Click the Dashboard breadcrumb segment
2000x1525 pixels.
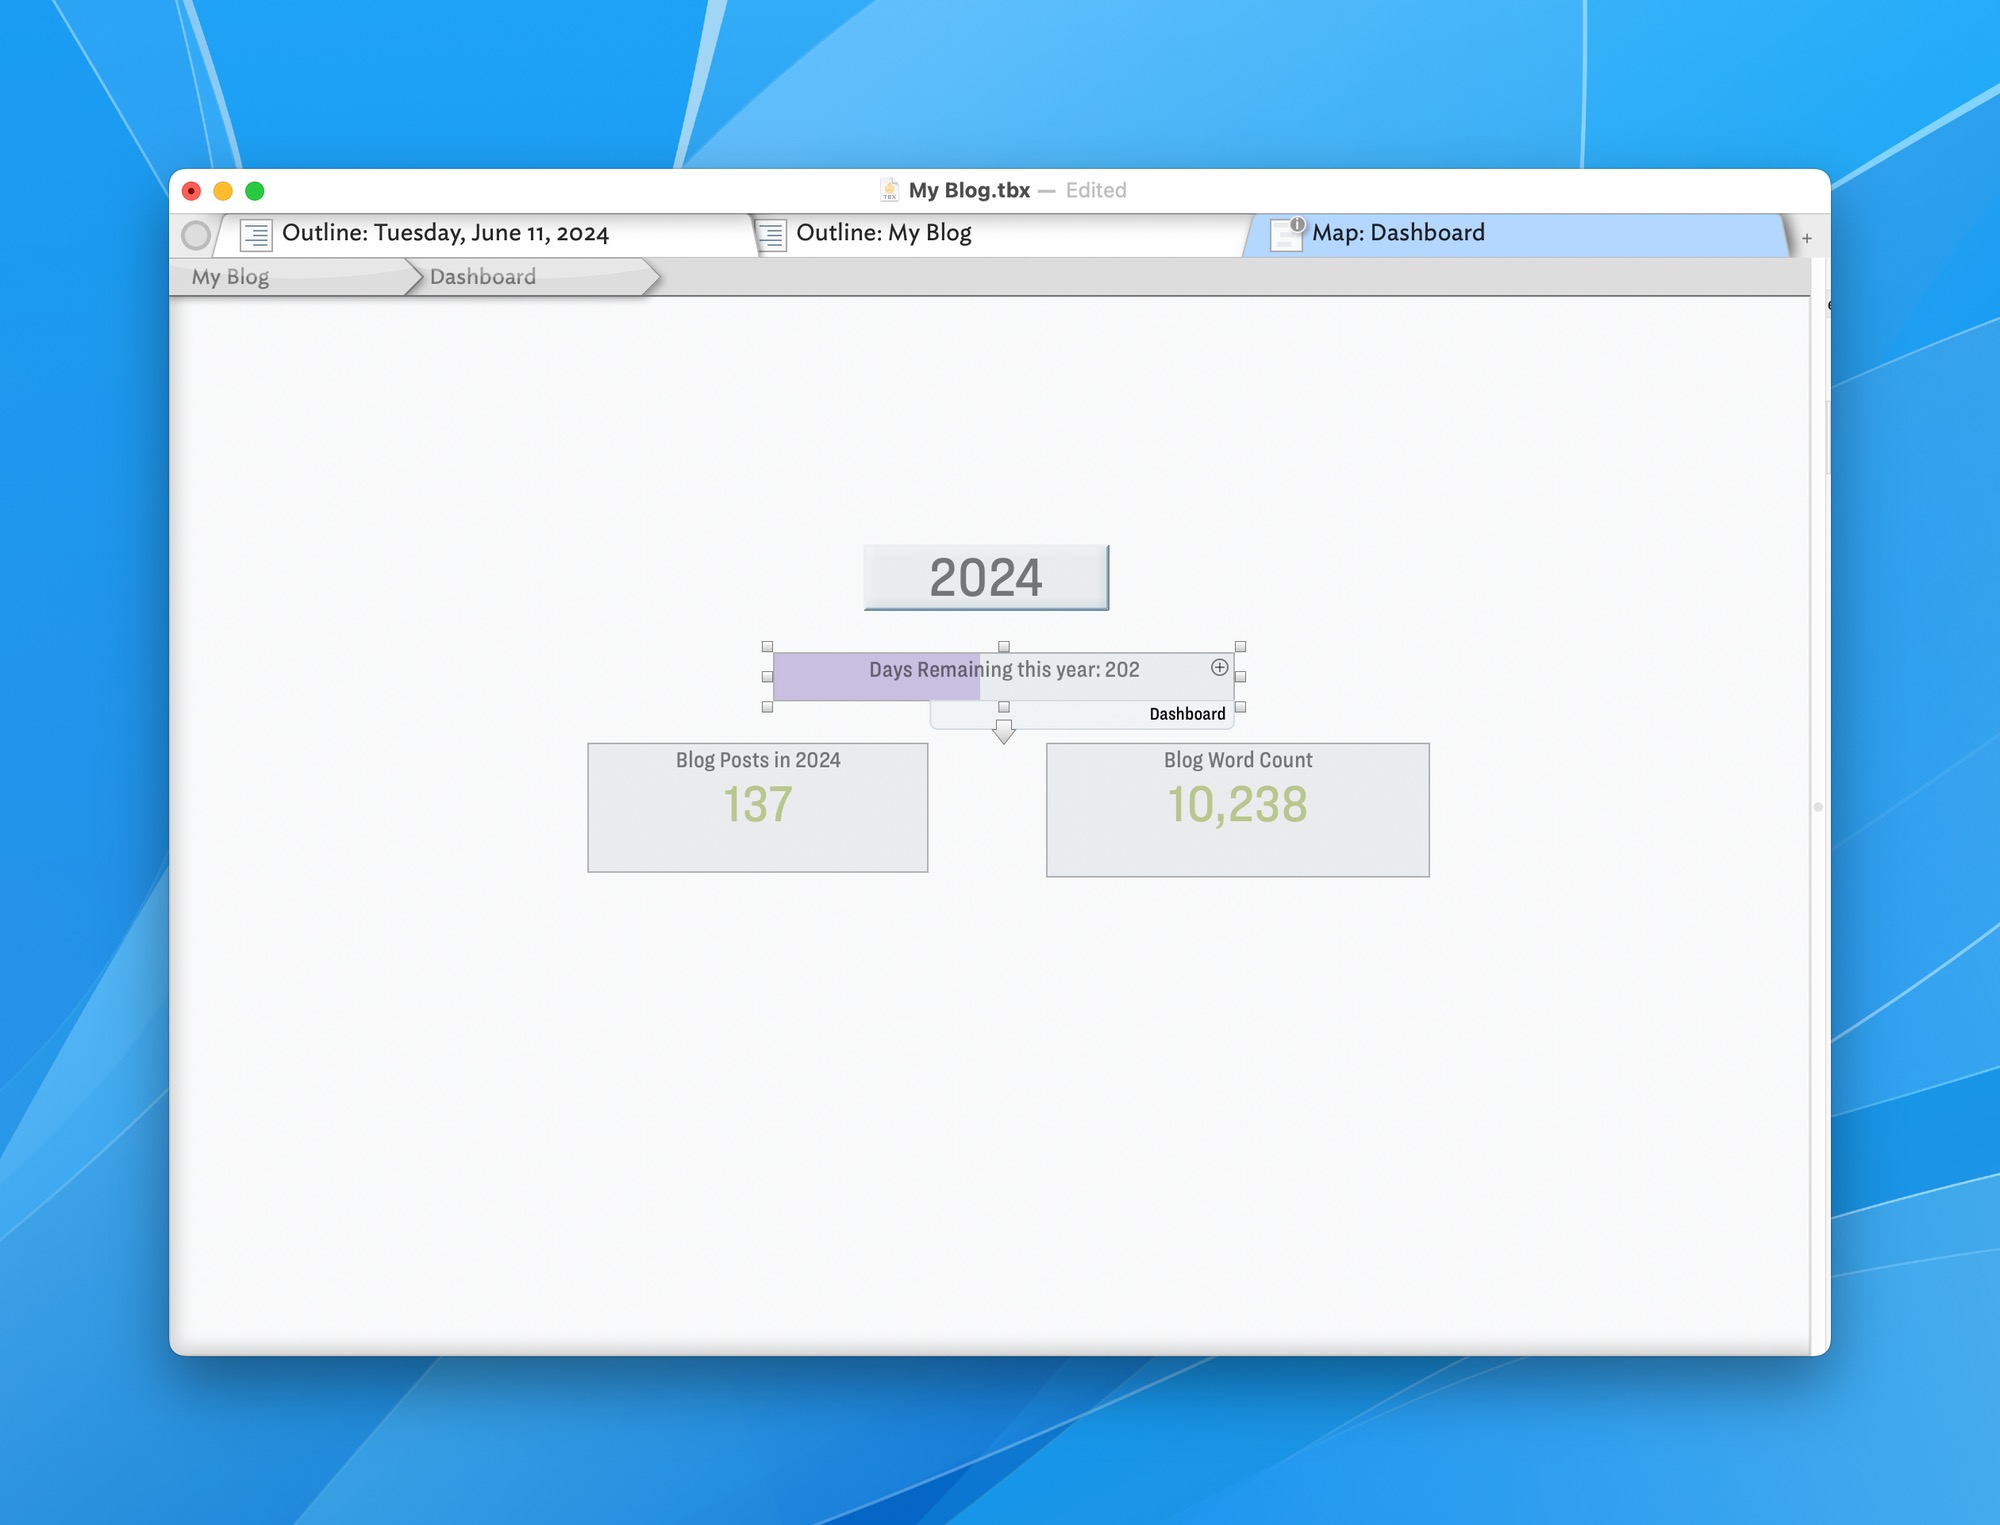coord(483,277)
